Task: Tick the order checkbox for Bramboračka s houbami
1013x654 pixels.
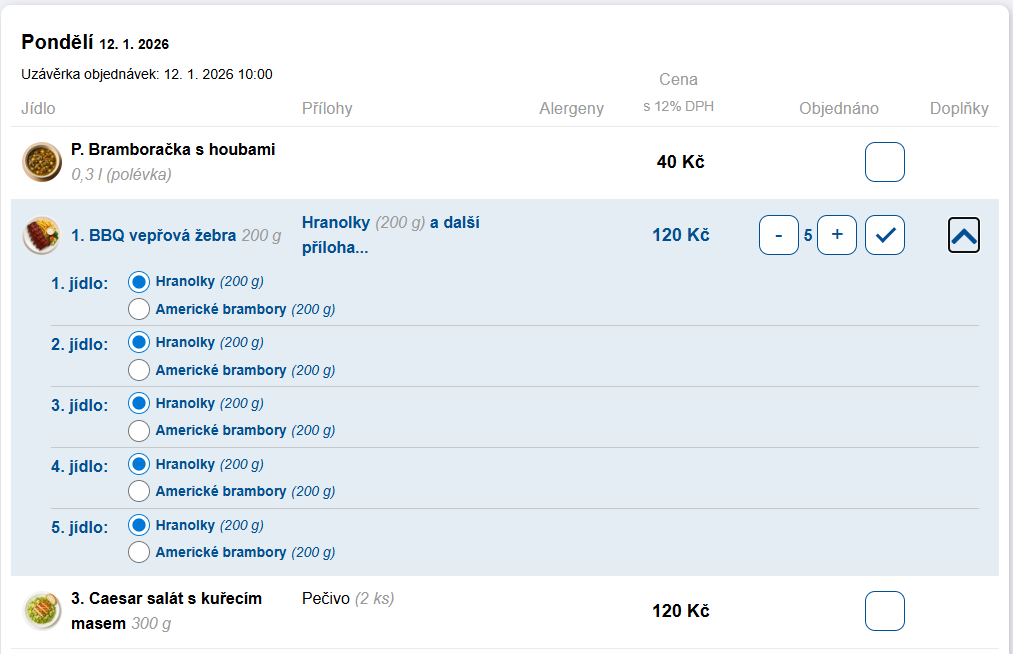Action: pos(884,162)
